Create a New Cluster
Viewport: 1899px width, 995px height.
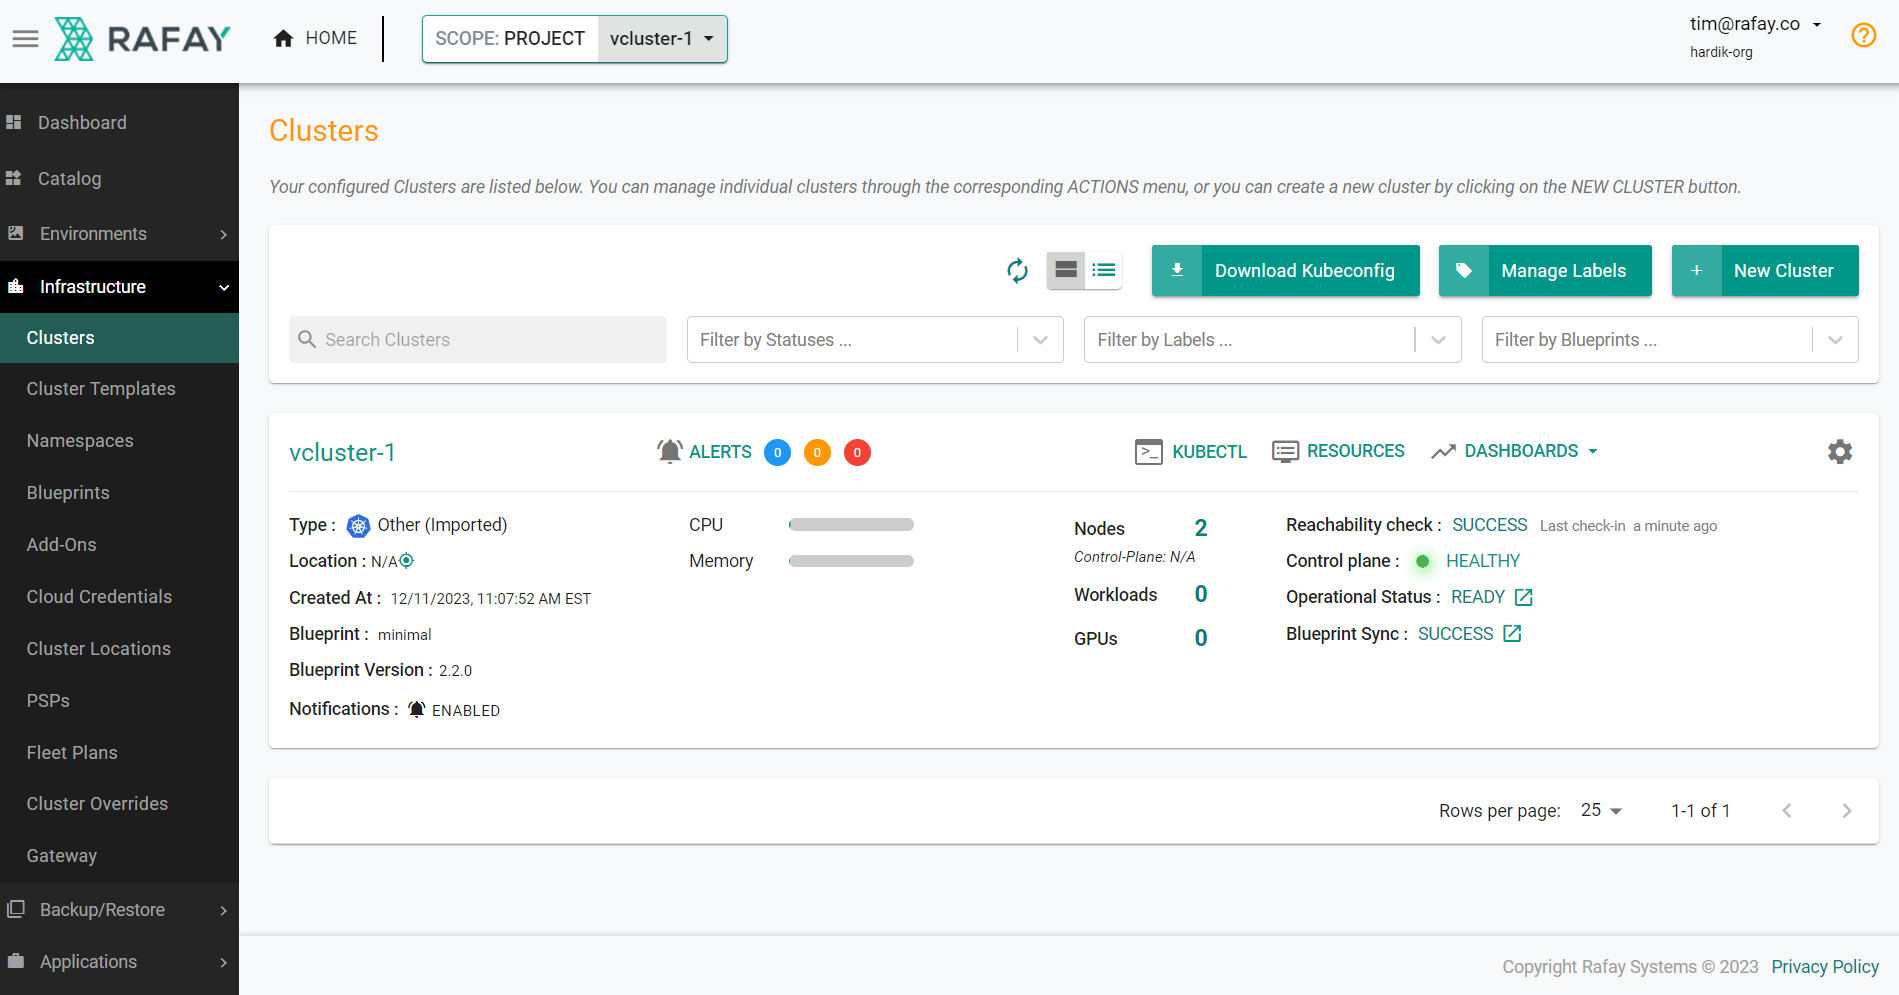click(x=1765, y=270)
